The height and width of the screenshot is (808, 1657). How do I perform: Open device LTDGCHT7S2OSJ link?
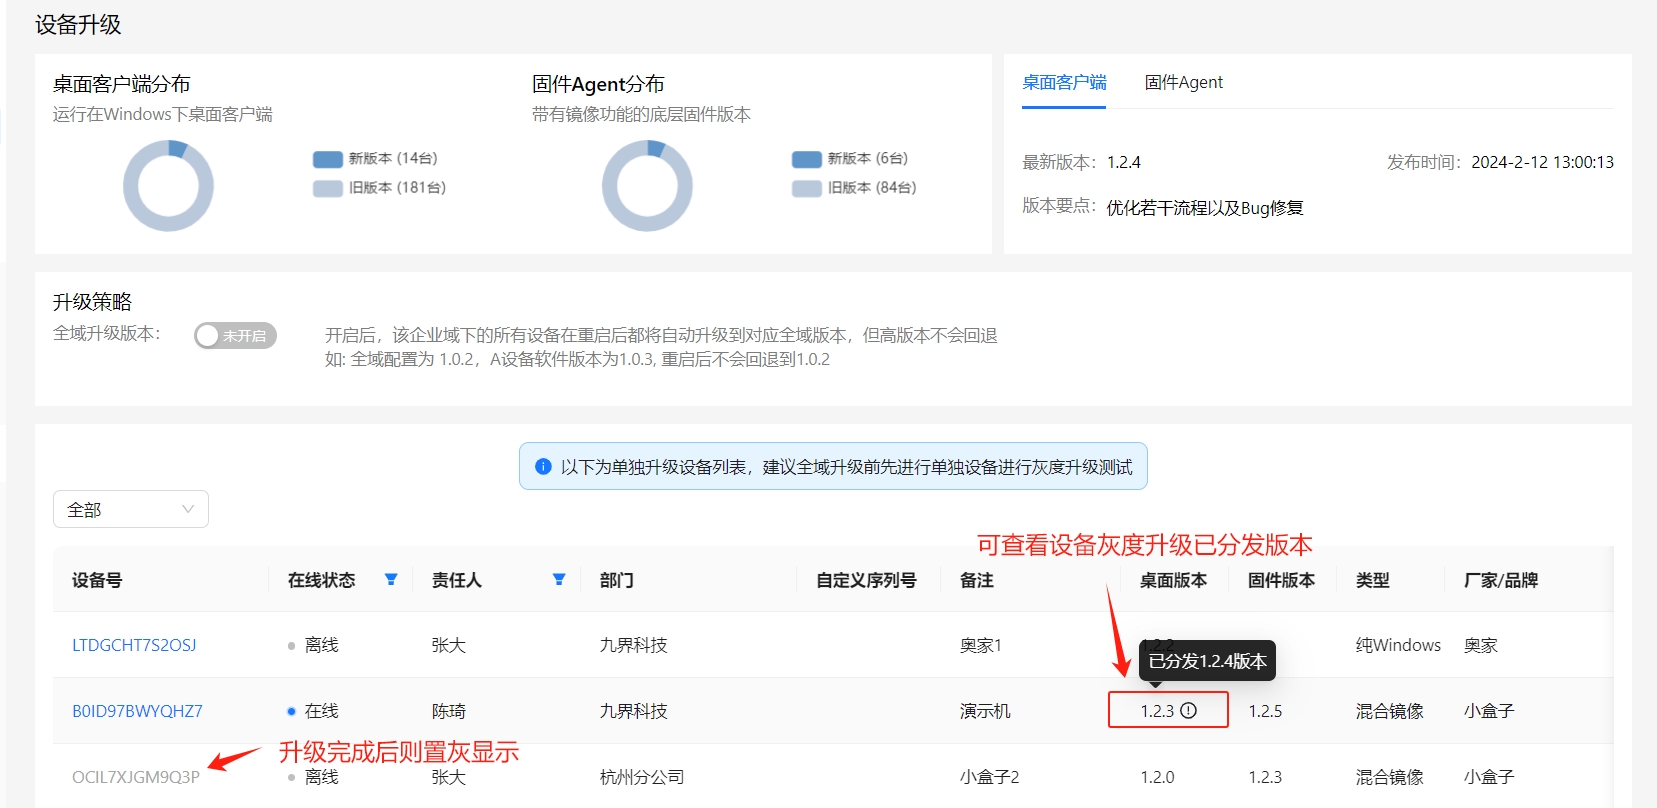tap(134, 645)
